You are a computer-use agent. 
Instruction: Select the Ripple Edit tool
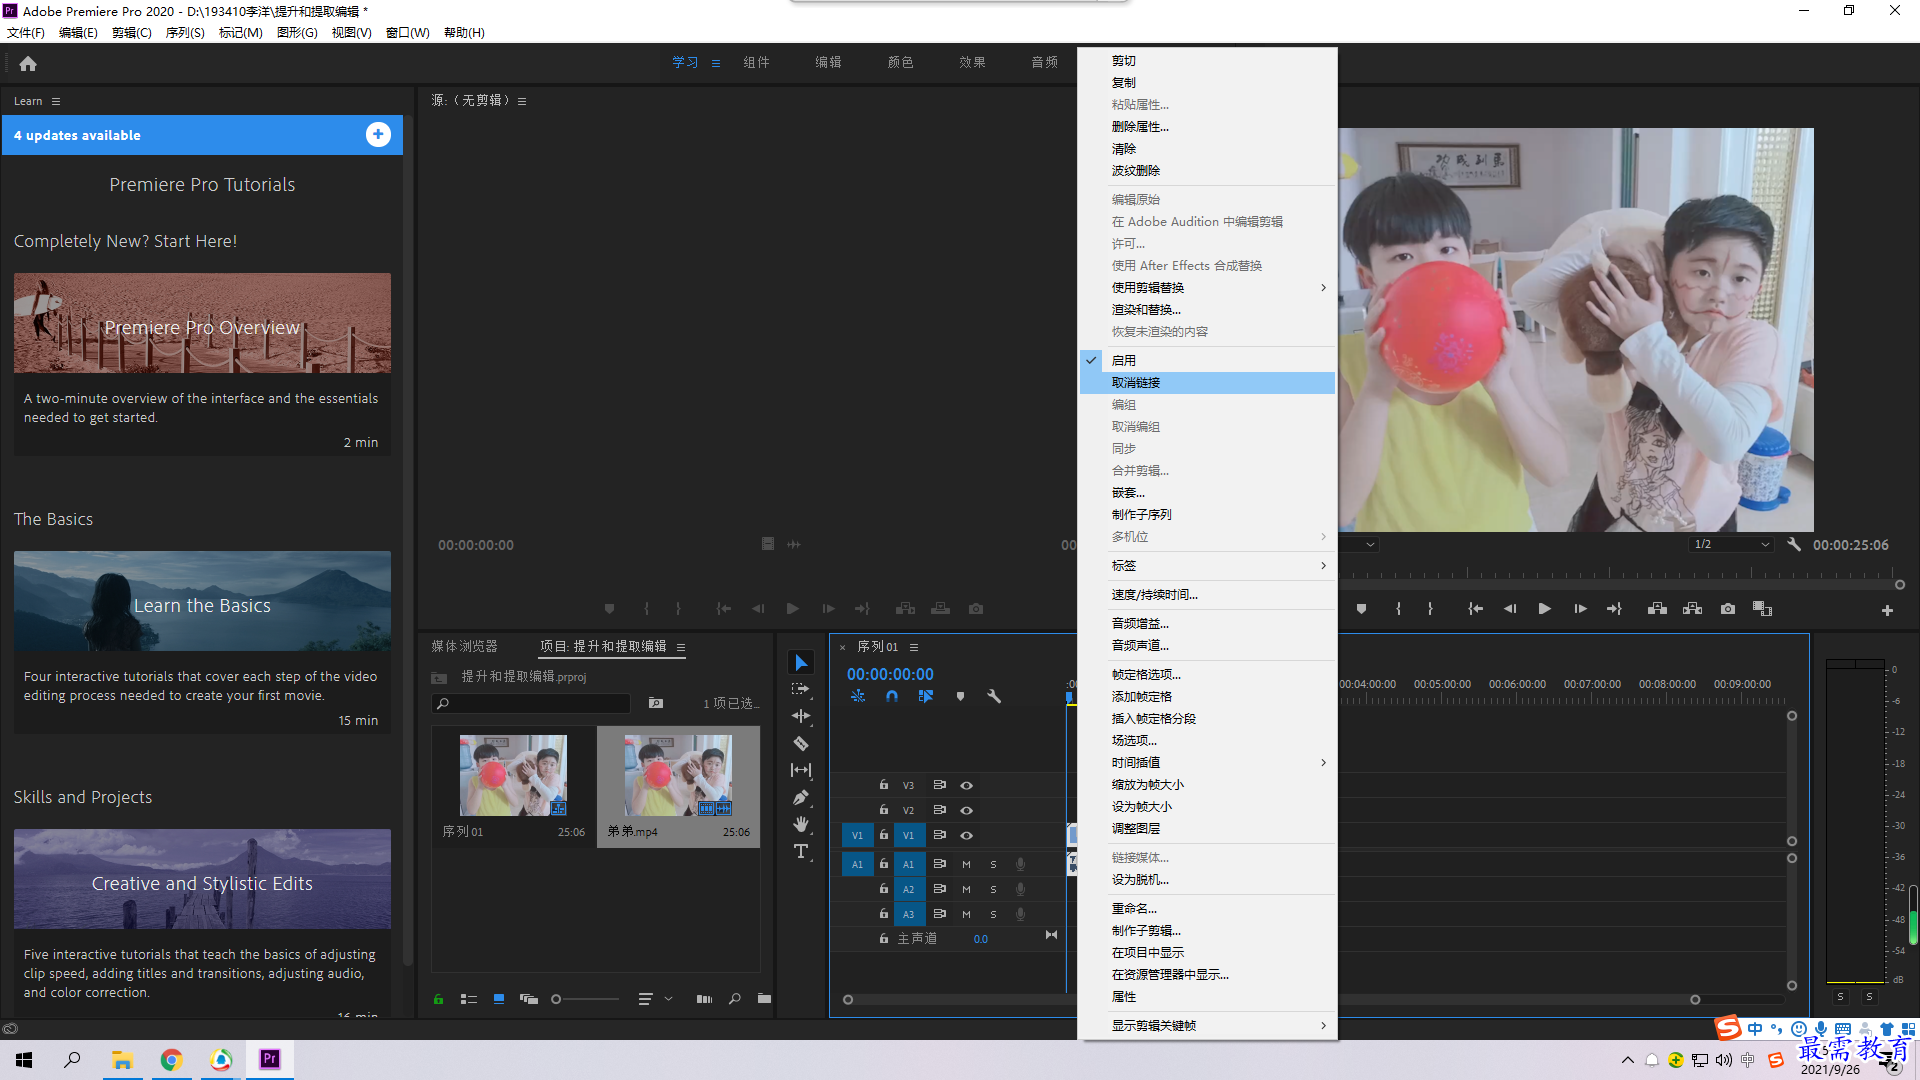click(x=801, y=716)
